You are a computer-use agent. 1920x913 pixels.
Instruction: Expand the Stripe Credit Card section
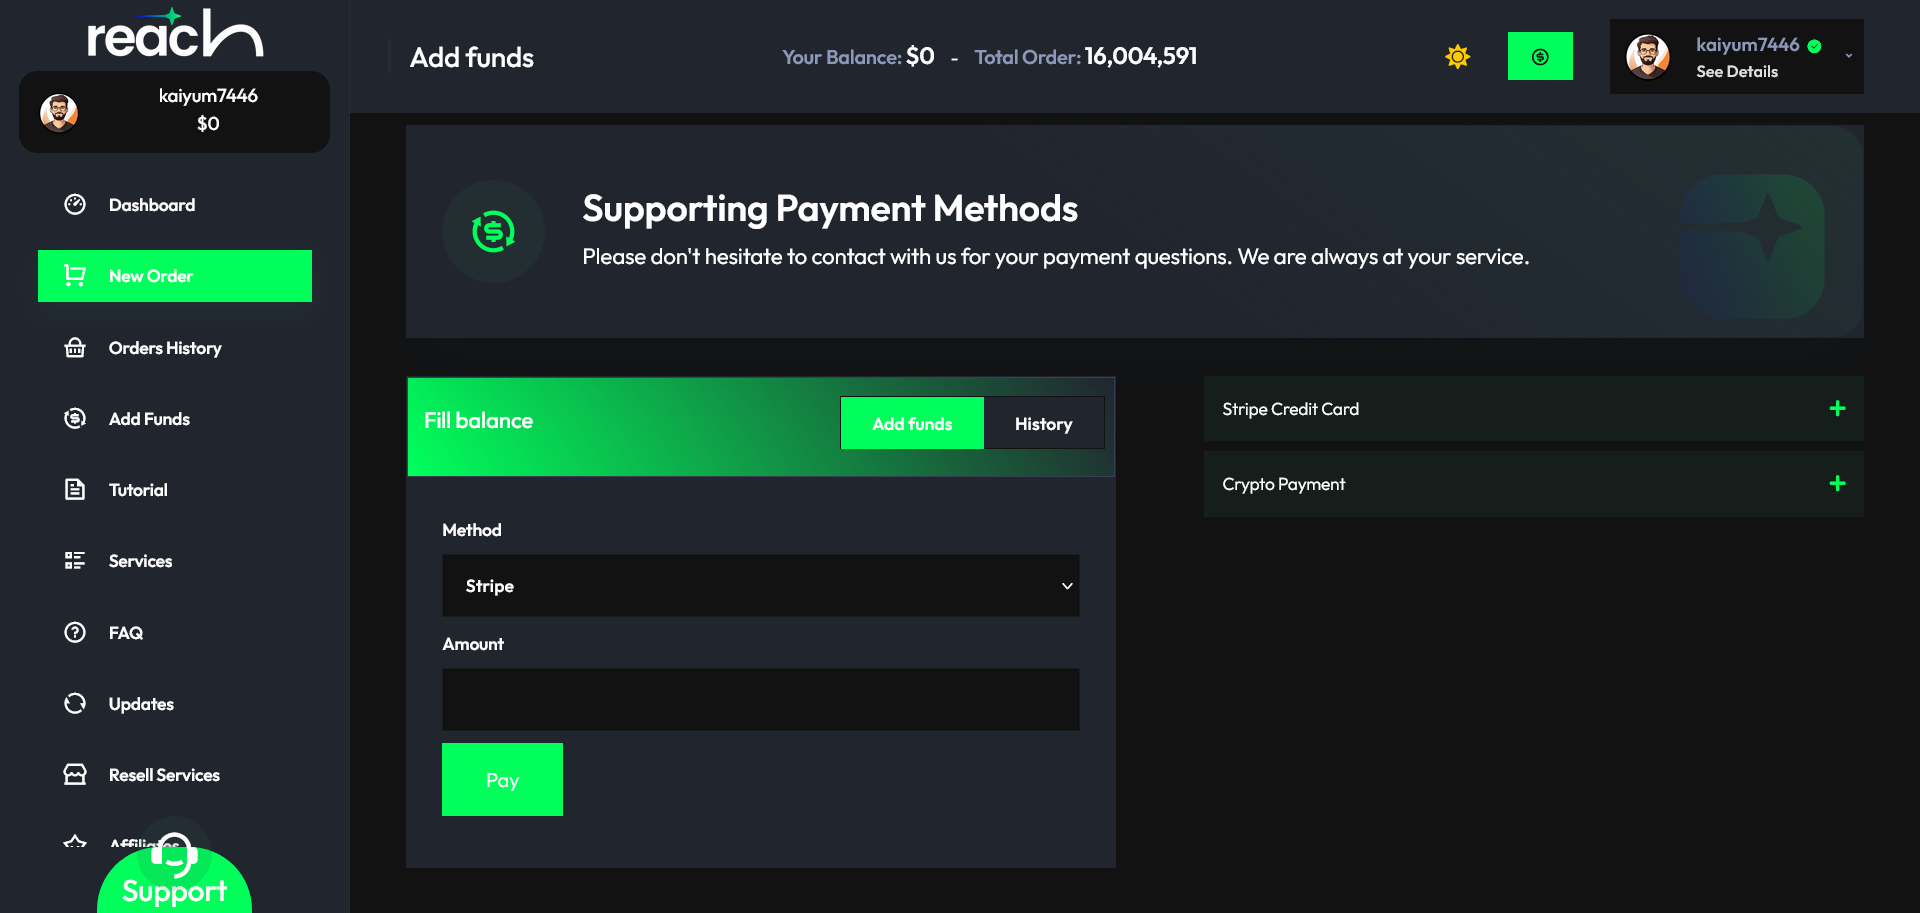(x=1534, y=409)
